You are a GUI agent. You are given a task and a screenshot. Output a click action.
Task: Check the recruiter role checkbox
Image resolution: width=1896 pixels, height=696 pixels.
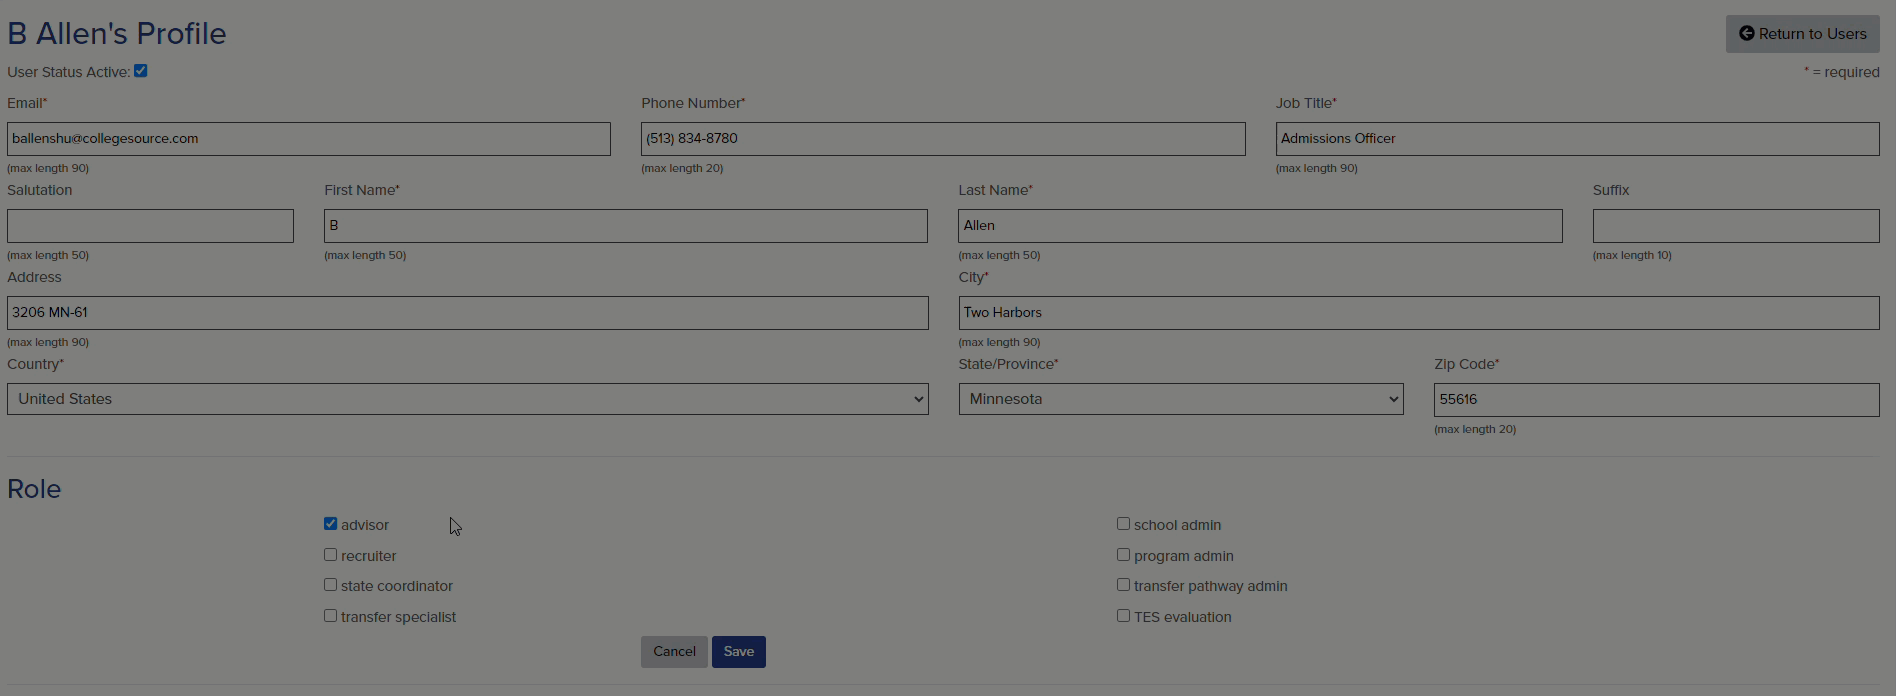pyautogui.click(x=330, y=555)
